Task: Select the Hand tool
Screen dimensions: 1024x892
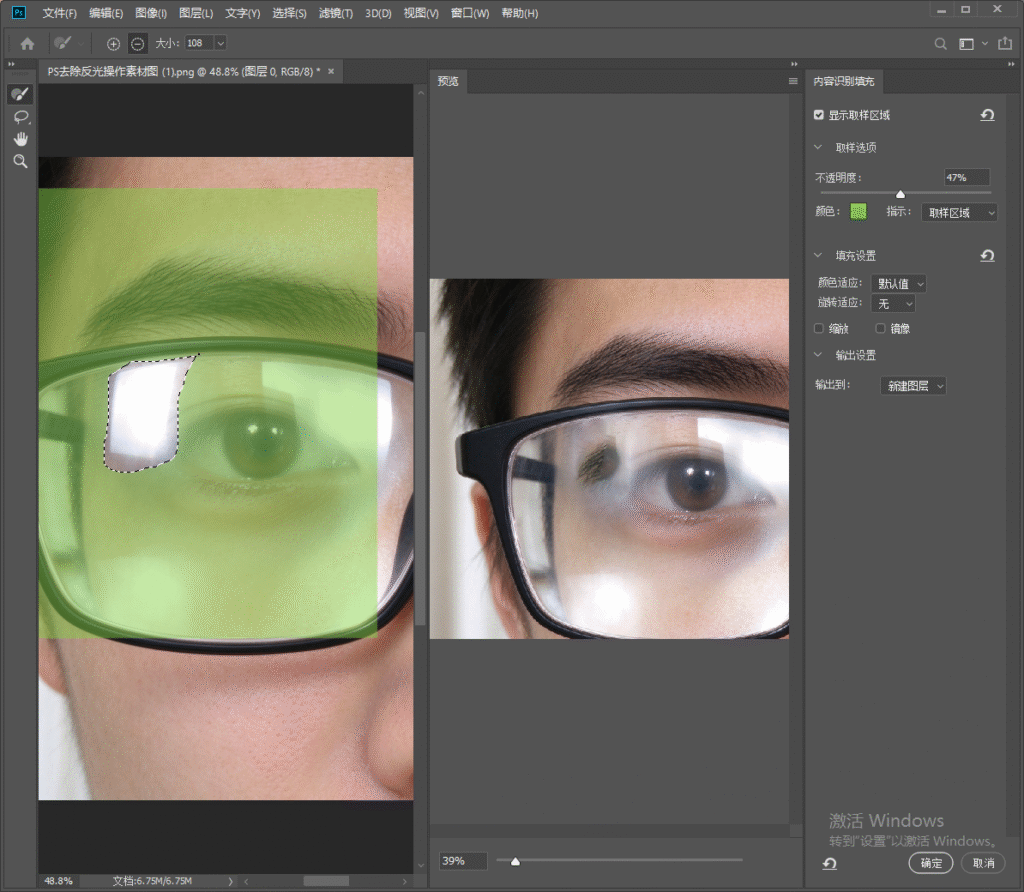Action: pos(21,139)
